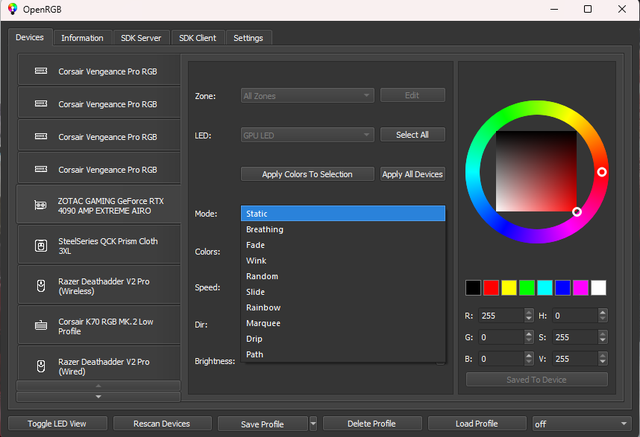
Task: Pick the yellow color swatch
Action: point(509,288)
